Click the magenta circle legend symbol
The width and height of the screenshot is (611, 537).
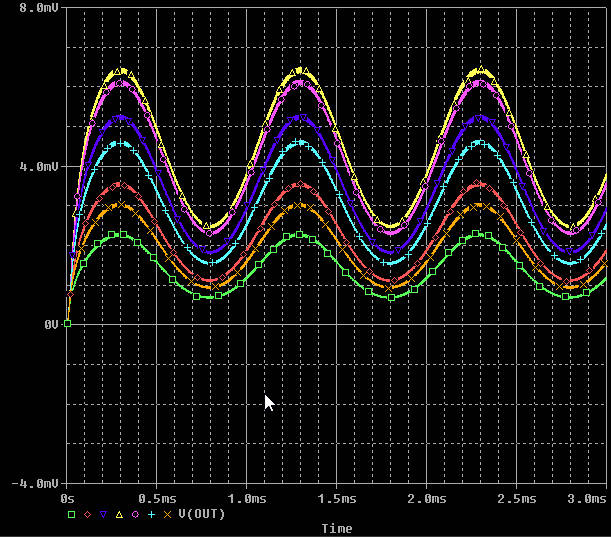coord(135,514)
